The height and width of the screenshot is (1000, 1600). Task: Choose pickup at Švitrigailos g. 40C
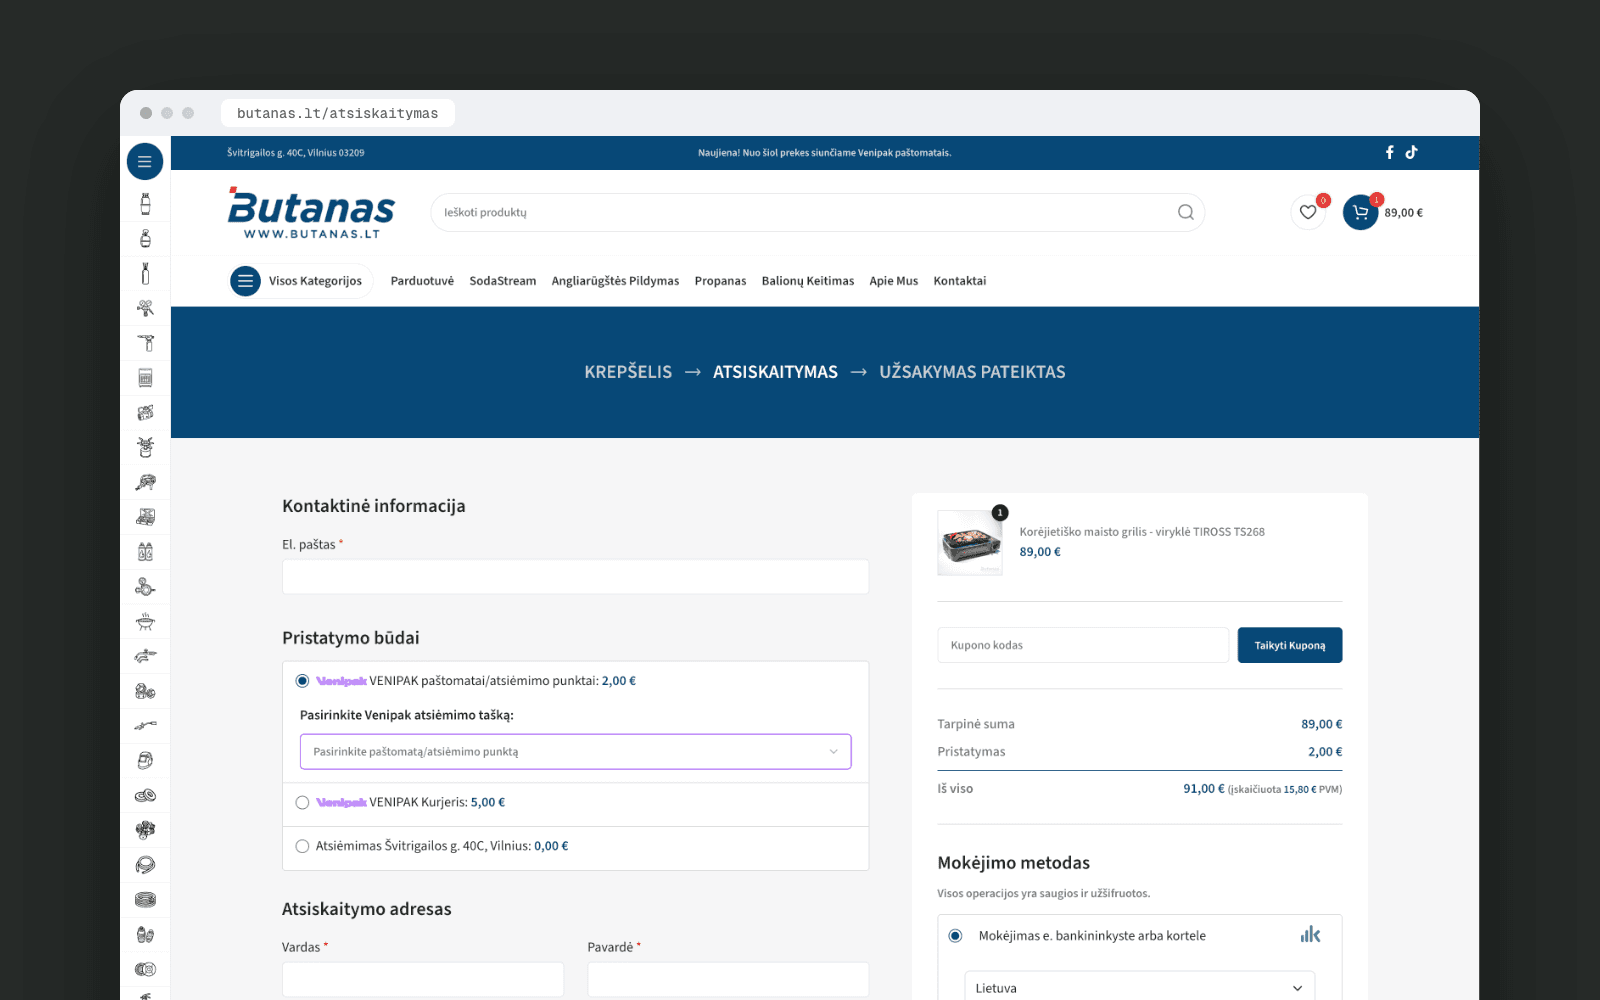(302, 846)
